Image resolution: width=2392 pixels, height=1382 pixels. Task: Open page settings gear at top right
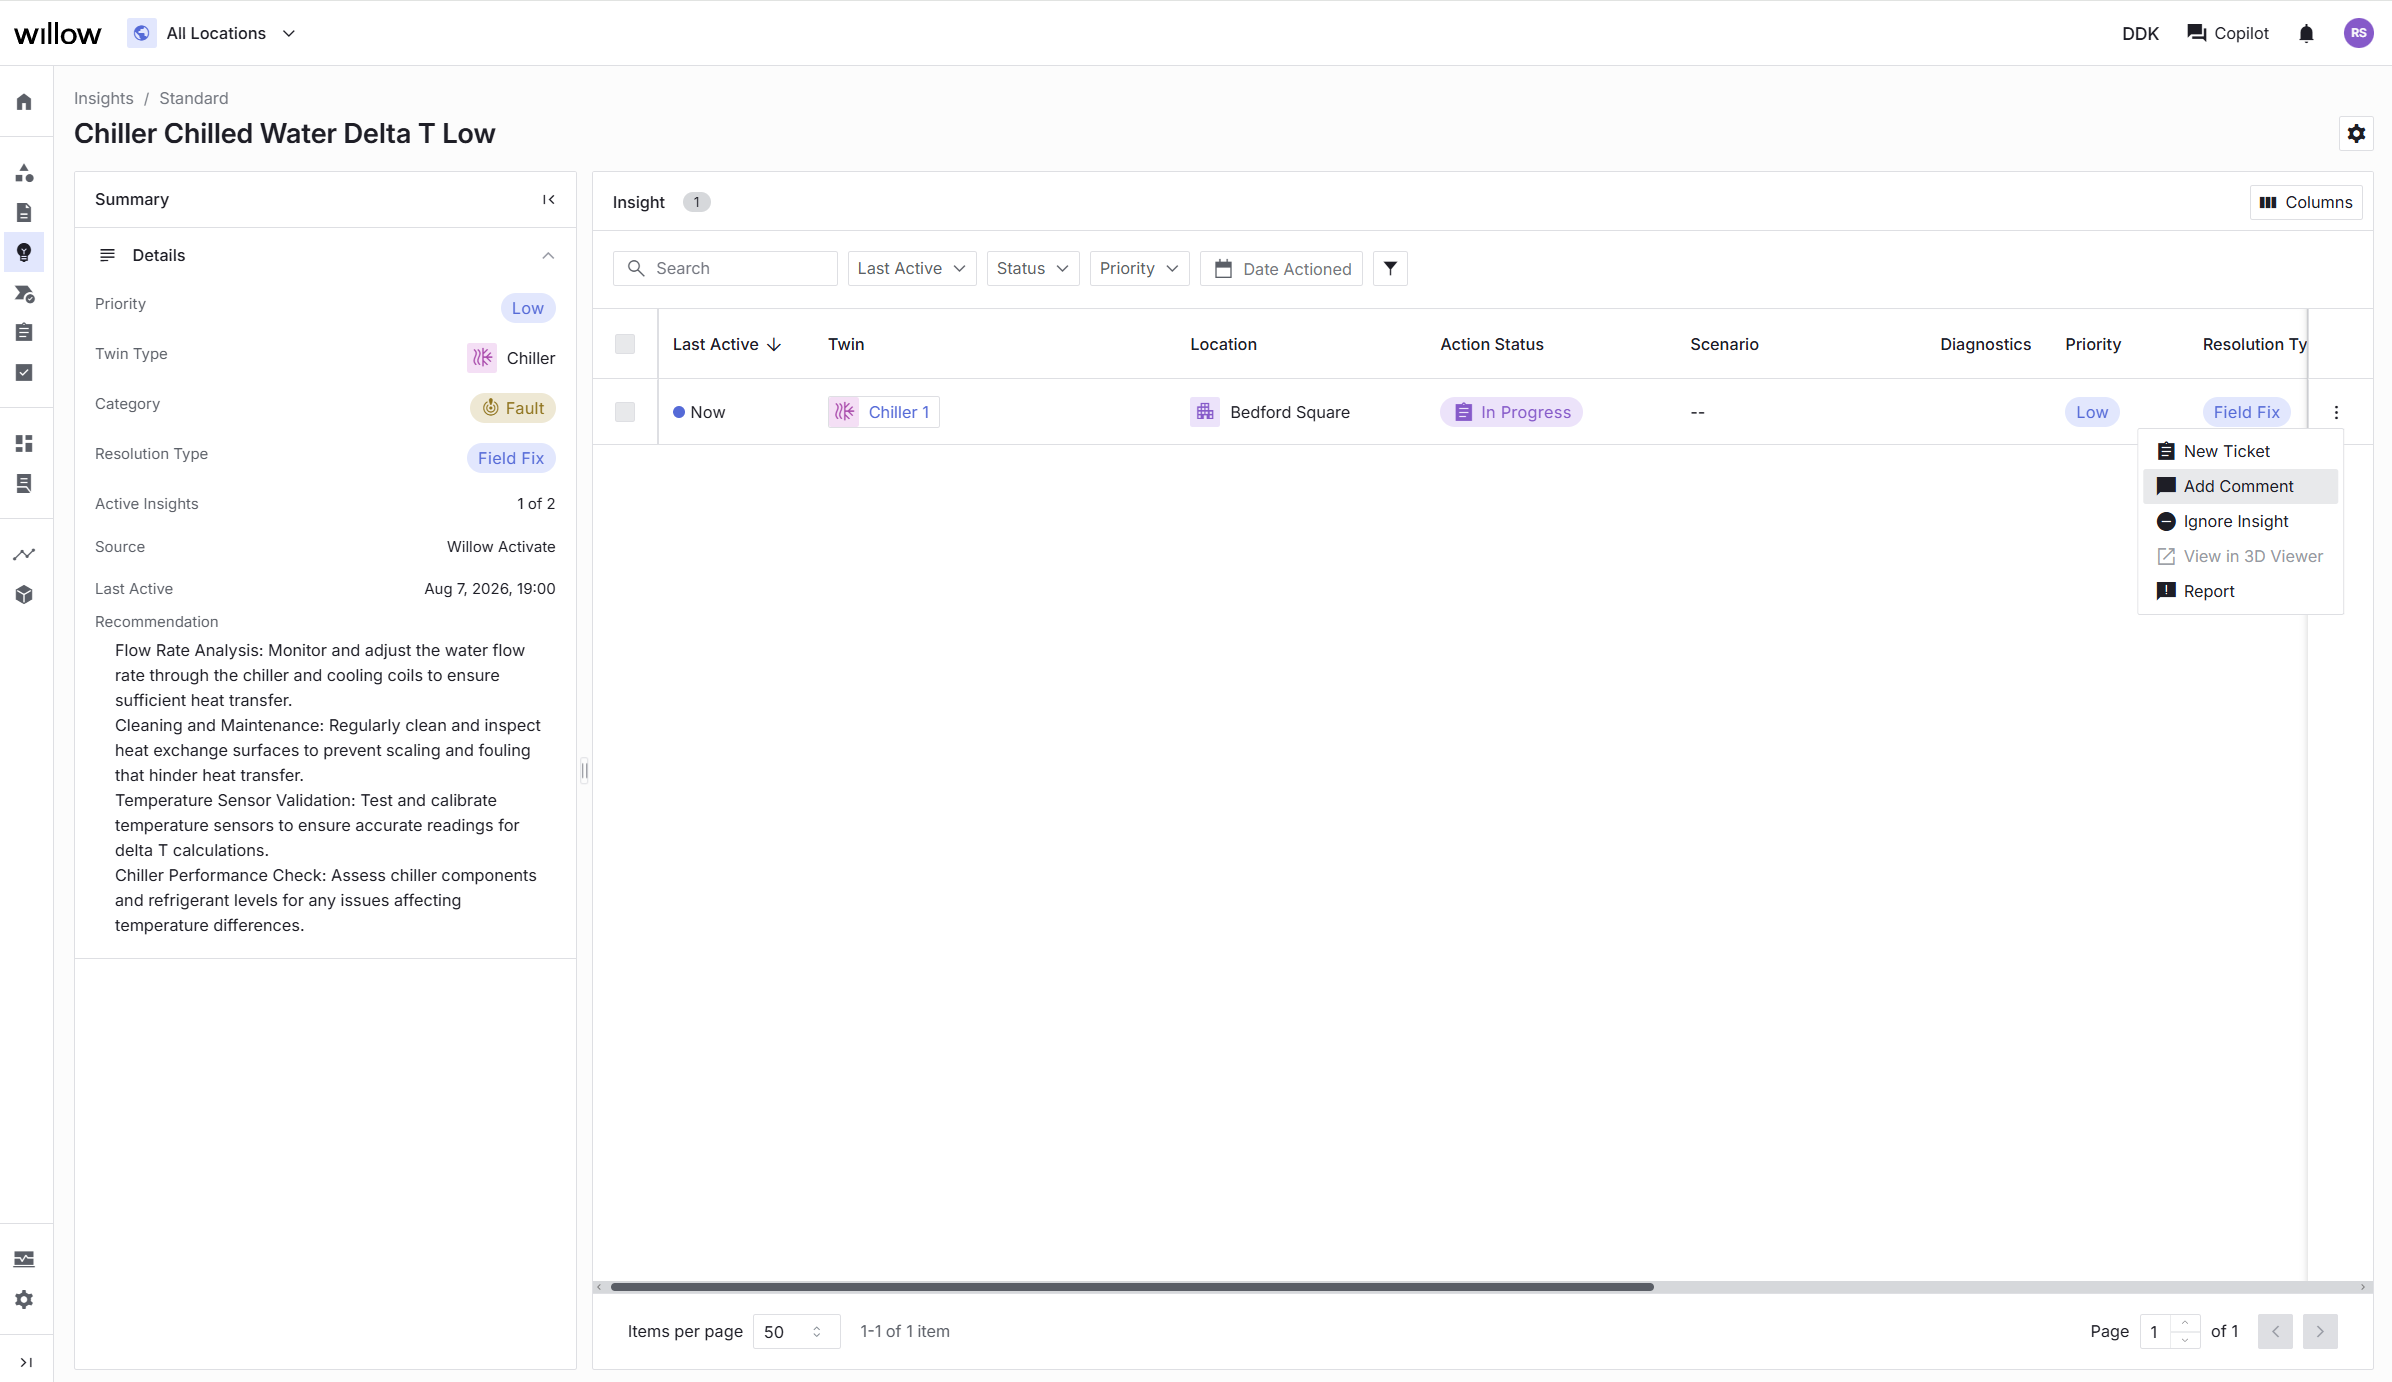[2357, 133]
